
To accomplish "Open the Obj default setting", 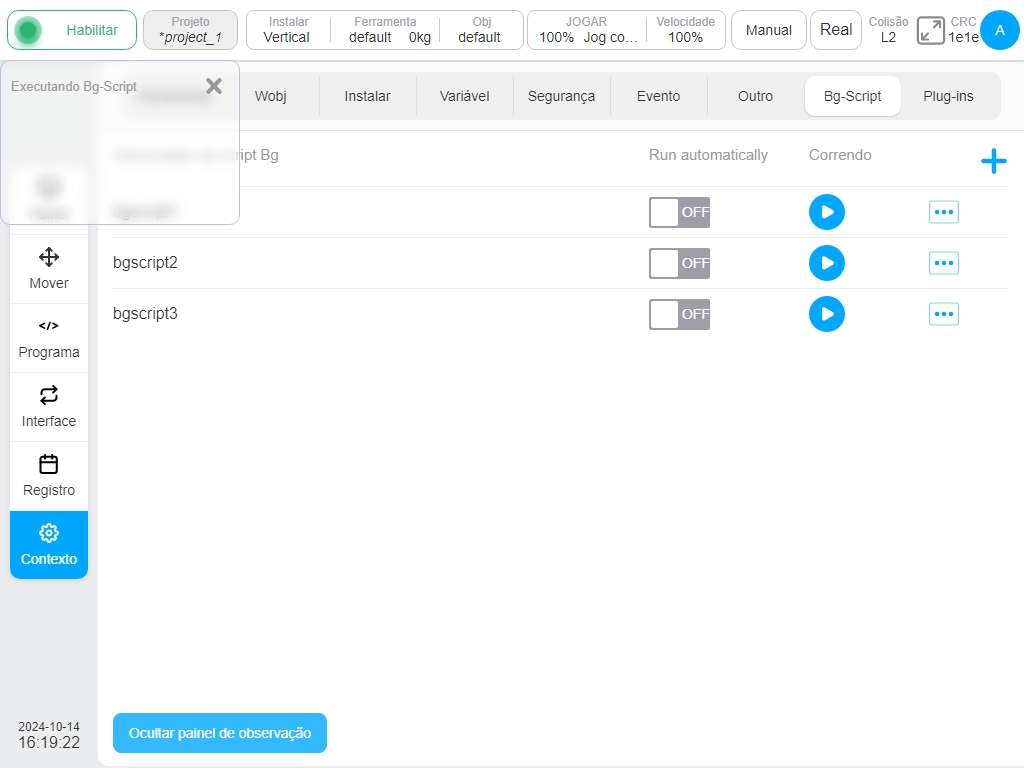I will coord(481,30).
